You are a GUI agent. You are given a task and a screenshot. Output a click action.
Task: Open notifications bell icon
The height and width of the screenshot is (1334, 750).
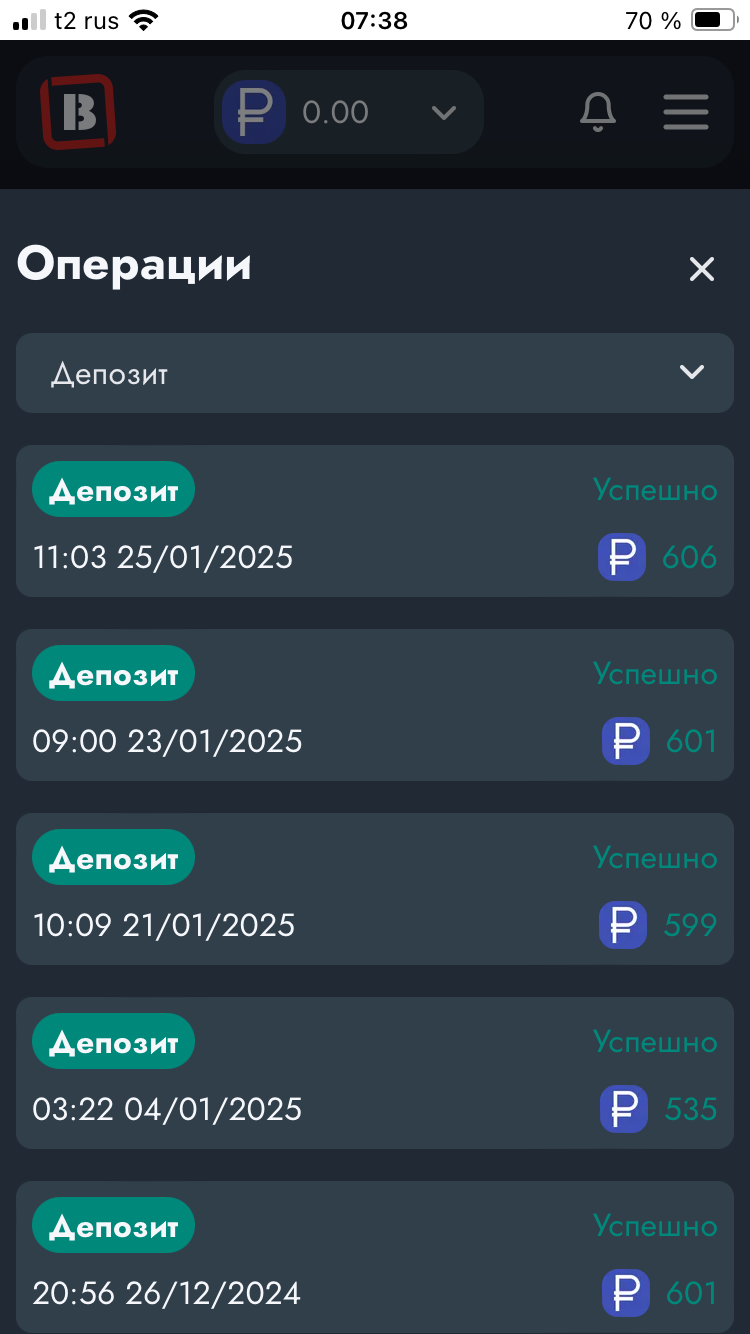coord(598,112)
